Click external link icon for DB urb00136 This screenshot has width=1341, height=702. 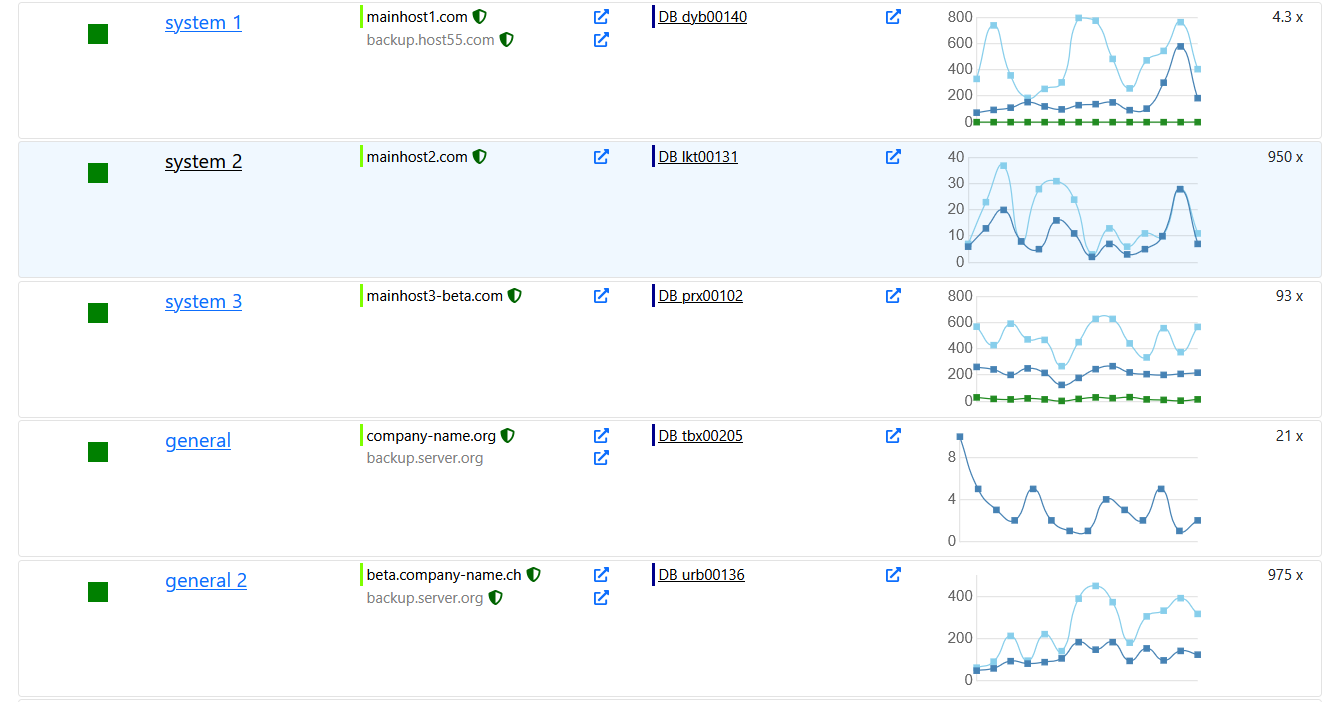893,575
